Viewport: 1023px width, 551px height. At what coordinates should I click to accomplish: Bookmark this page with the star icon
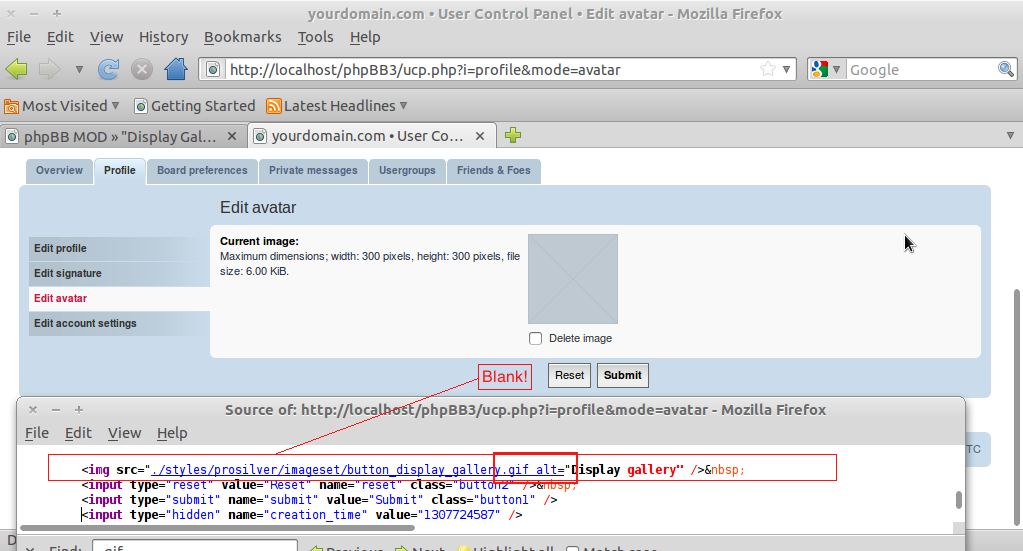click(767, 70)
